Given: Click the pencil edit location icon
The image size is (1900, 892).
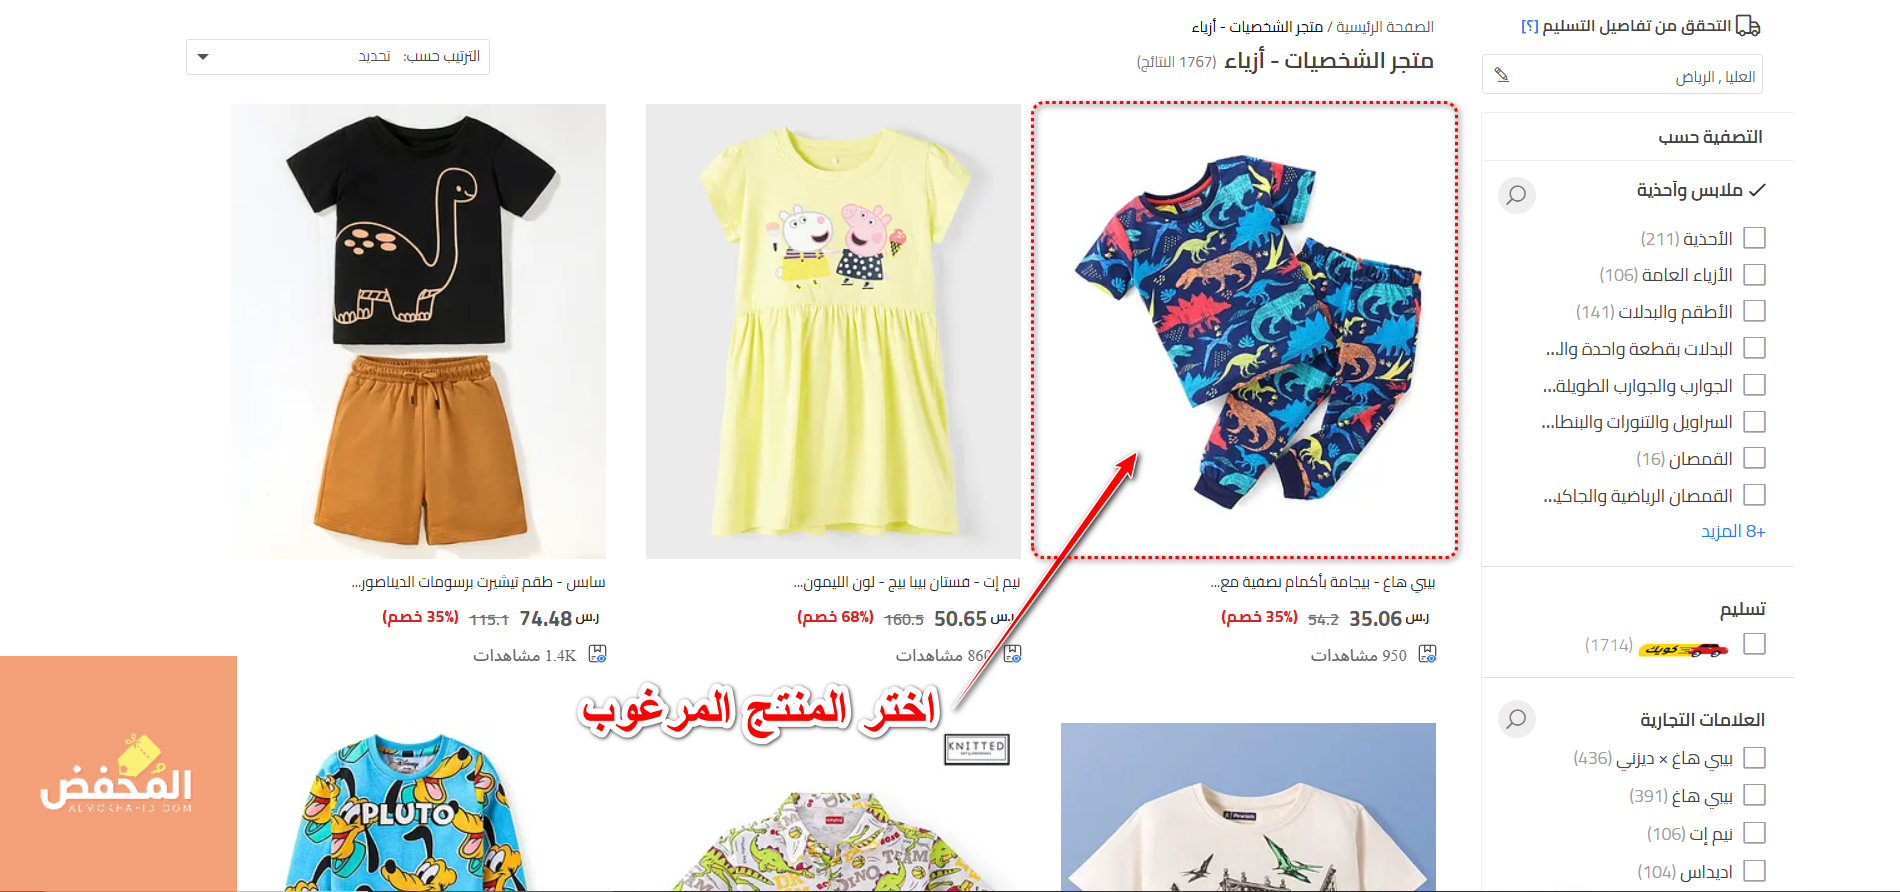Looking at the screenshot, I should coord(1501,75).
